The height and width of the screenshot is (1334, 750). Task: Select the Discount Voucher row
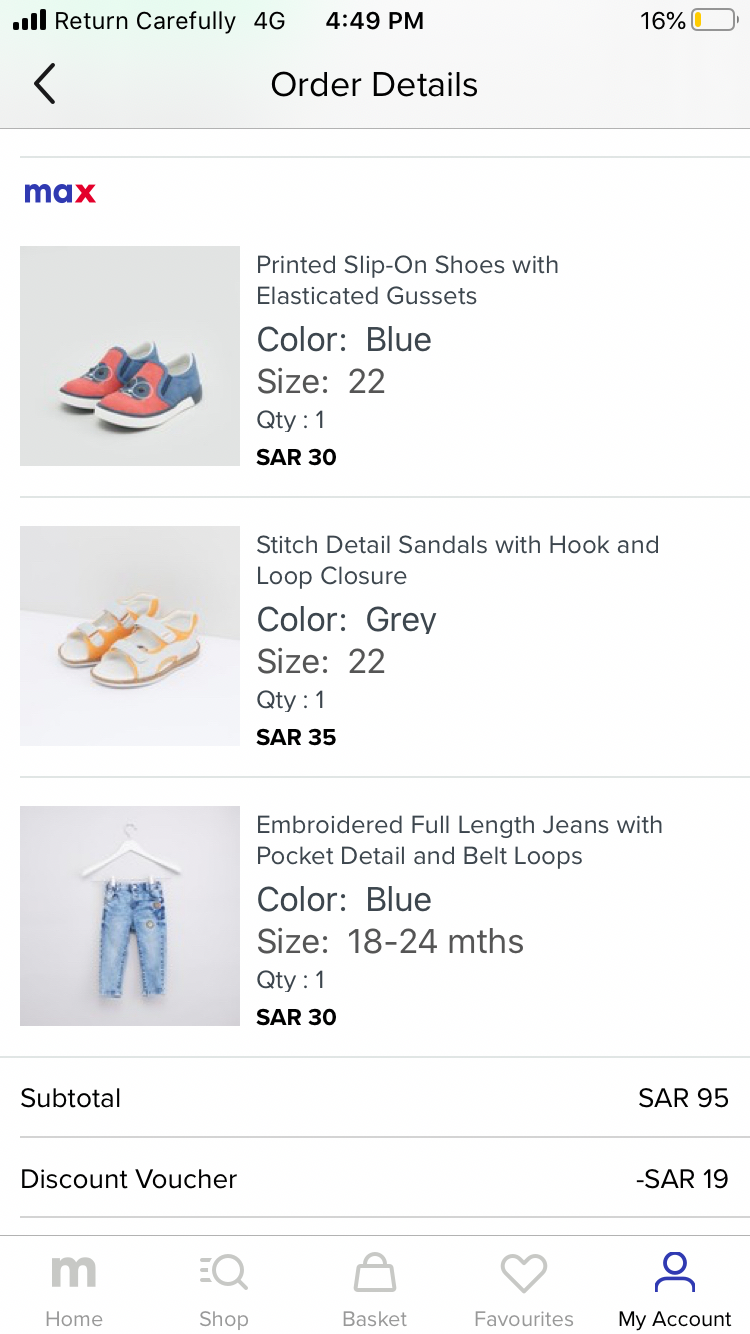click(375, 1179)
